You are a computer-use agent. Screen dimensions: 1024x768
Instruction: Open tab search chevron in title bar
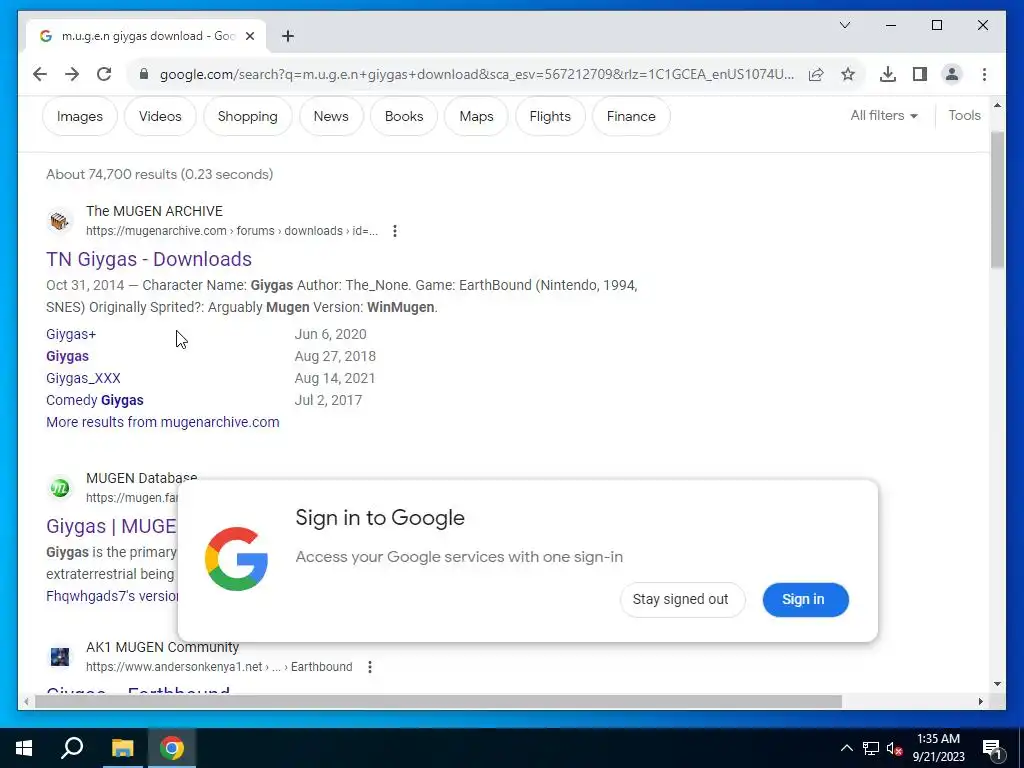click(x=844, y=25)
